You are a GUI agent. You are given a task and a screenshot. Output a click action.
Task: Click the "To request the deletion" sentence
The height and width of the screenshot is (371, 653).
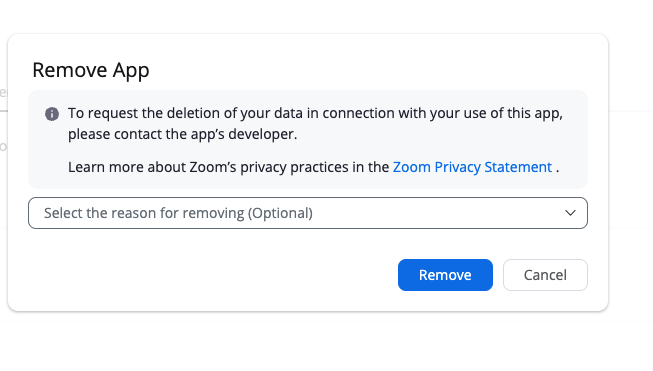315,113
